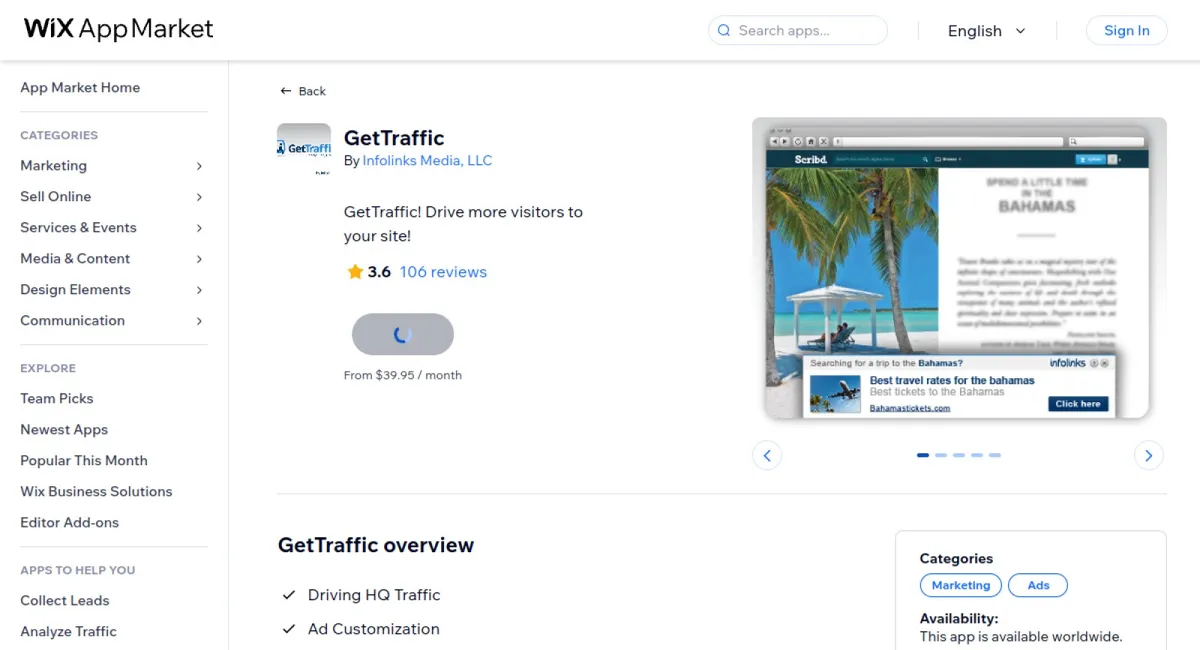Click the 'From $39.95 / month' price text
The image size is (1200, 650).
click(403, 376)
